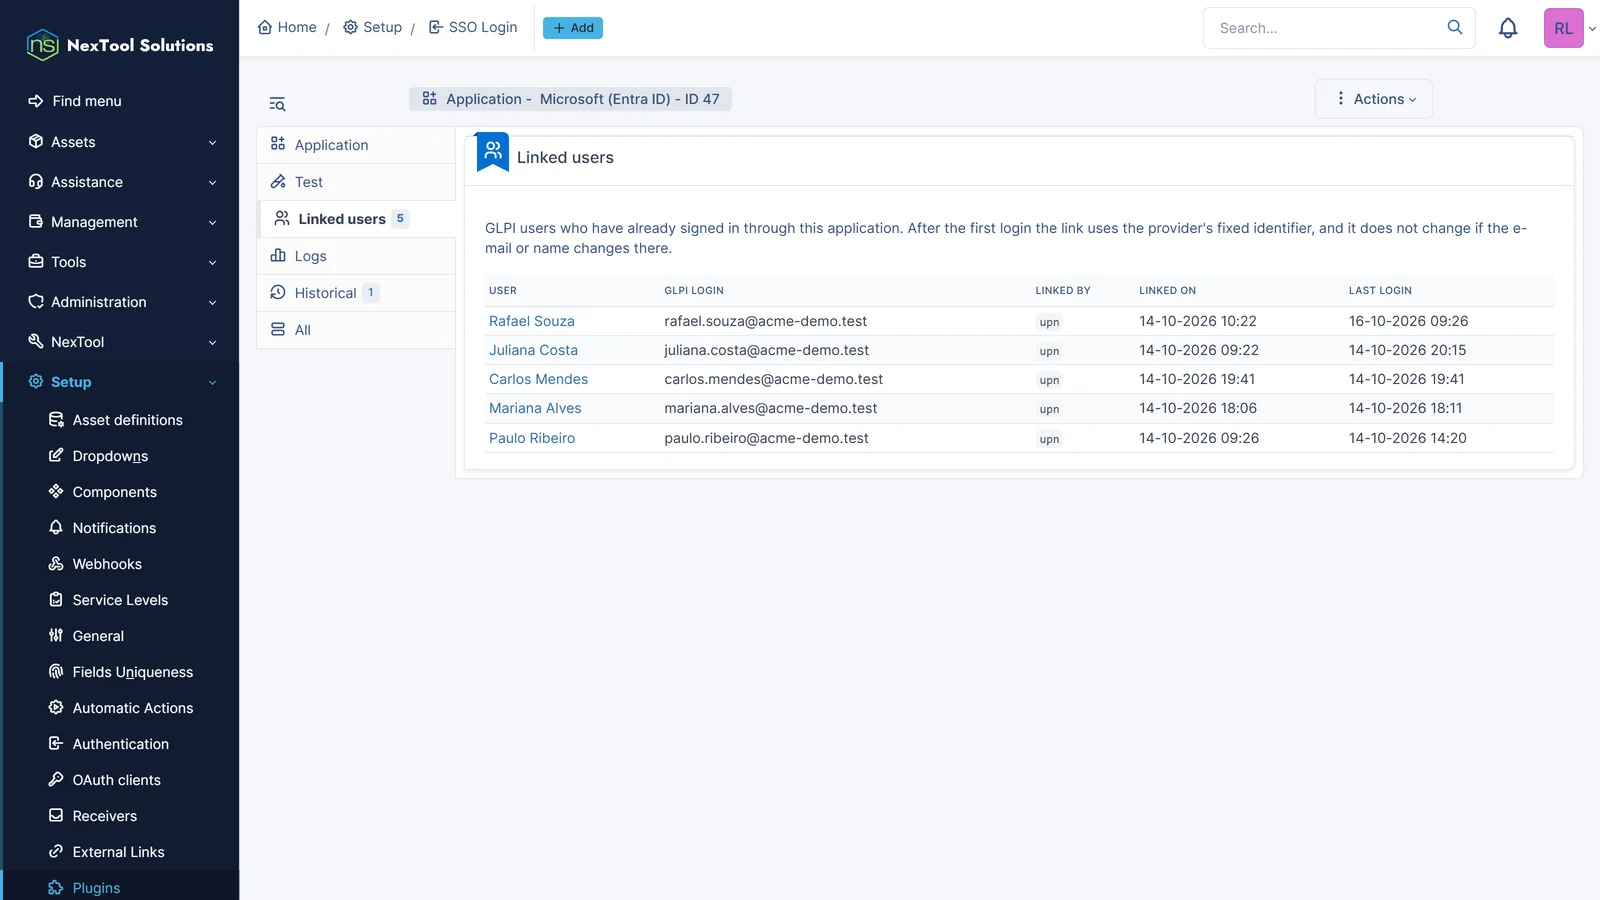Viewport: 1600px width, 900px height.
Task: Click the NexTool Solutions logo
Action: coord(120,45)
